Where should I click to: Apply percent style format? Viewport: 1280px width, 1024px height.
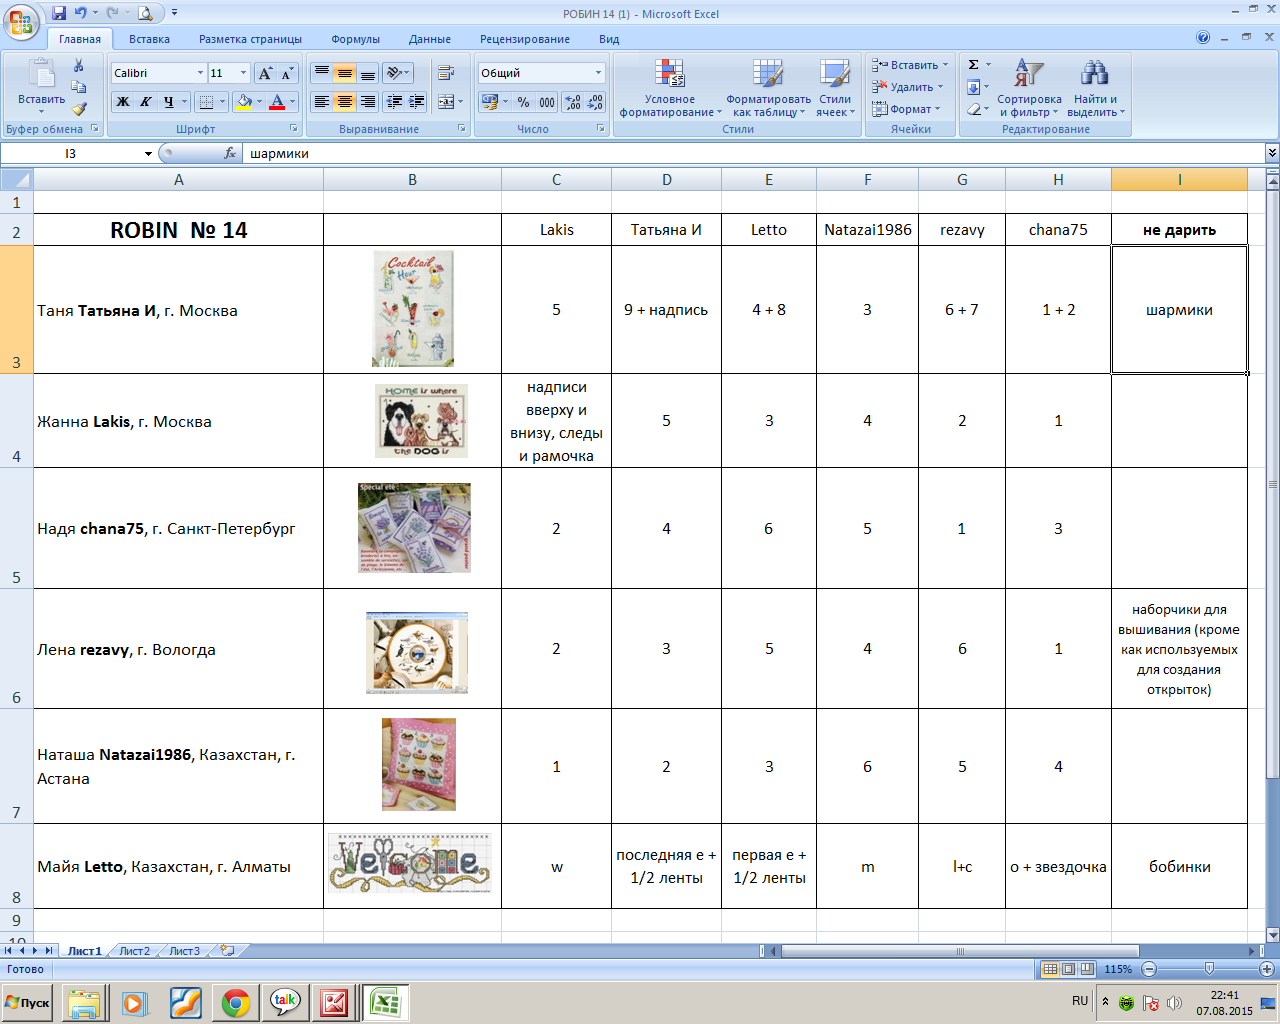[x=523, y=102]
